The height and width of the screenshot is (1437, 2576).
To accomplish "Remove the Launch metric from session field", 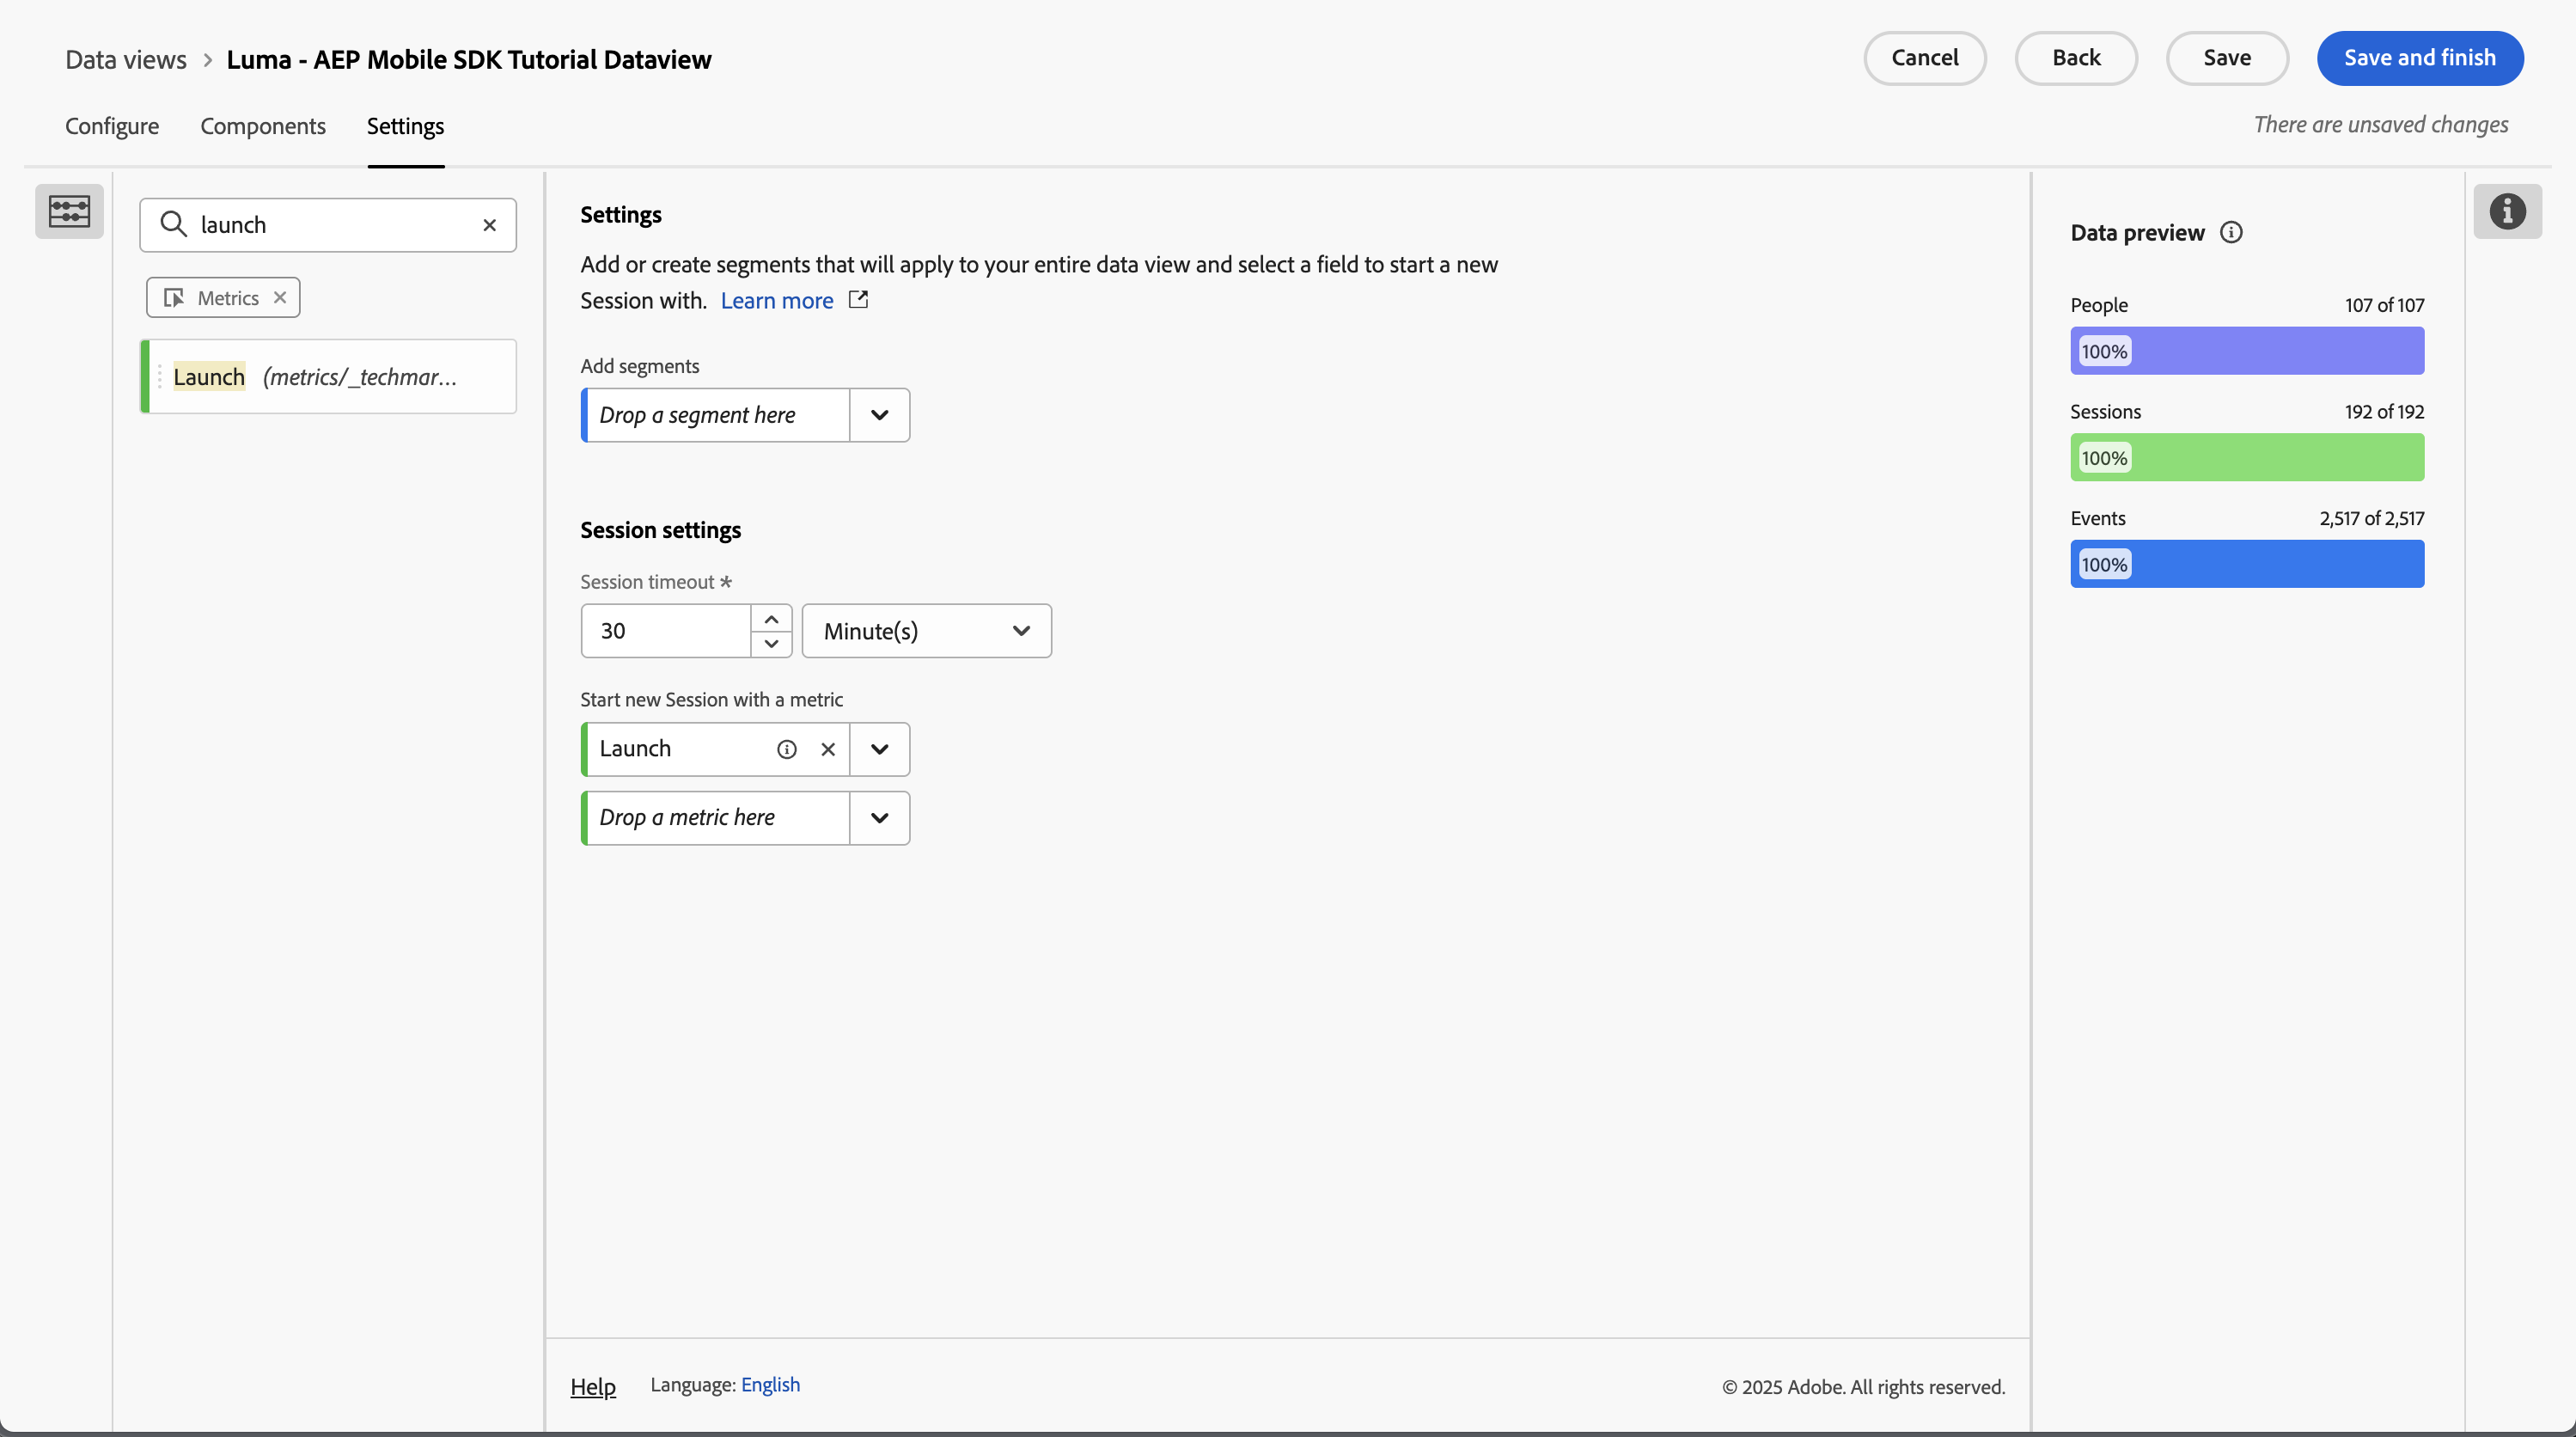I will [x=828, y=749].
